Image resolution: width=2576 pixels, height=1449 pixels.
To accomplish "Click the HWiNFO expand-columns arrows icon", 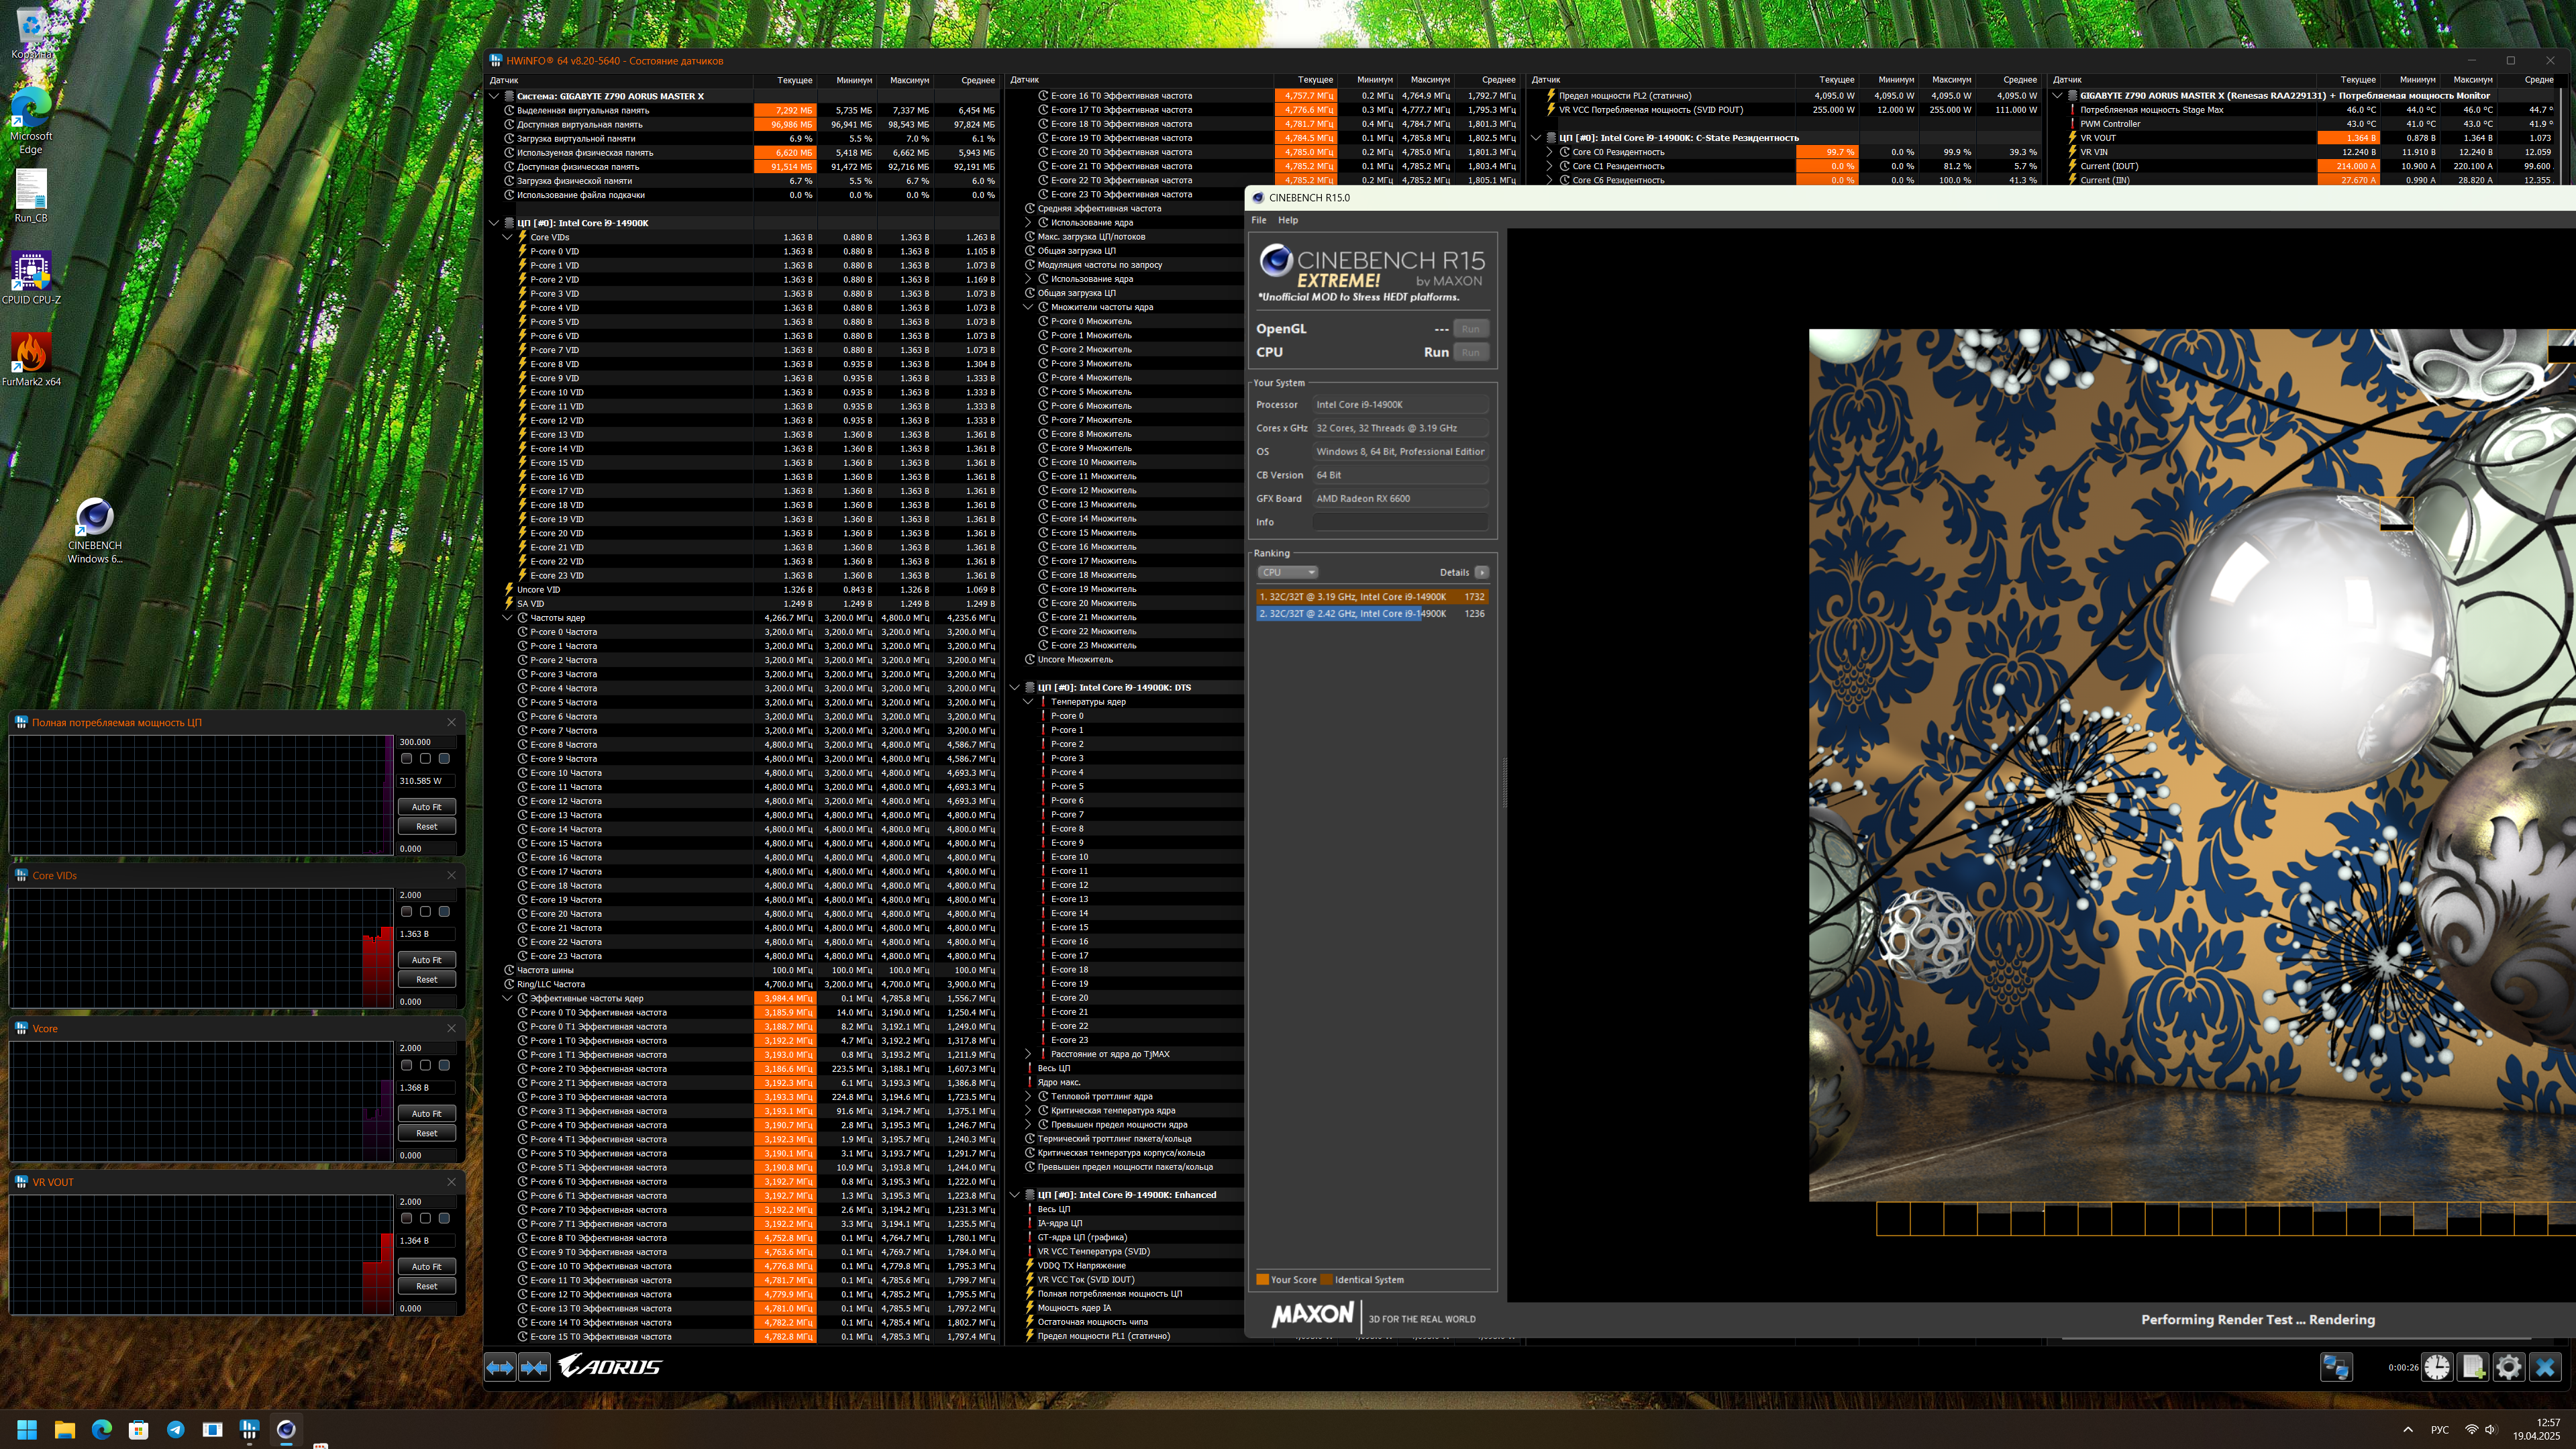I will click(500, 1367).
